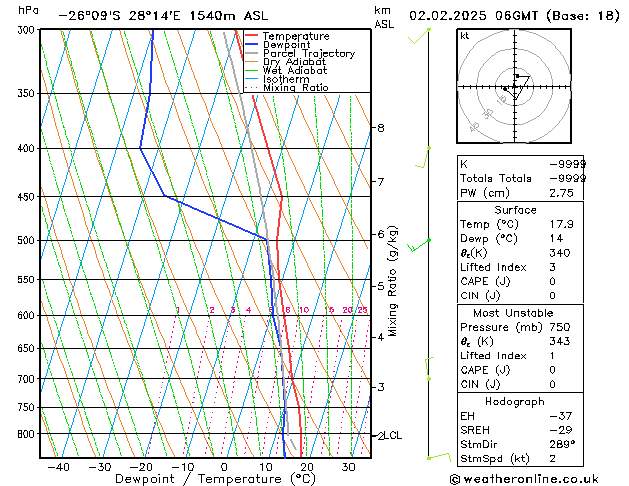Click the 400 hPa pressure level label

[26, 148]
